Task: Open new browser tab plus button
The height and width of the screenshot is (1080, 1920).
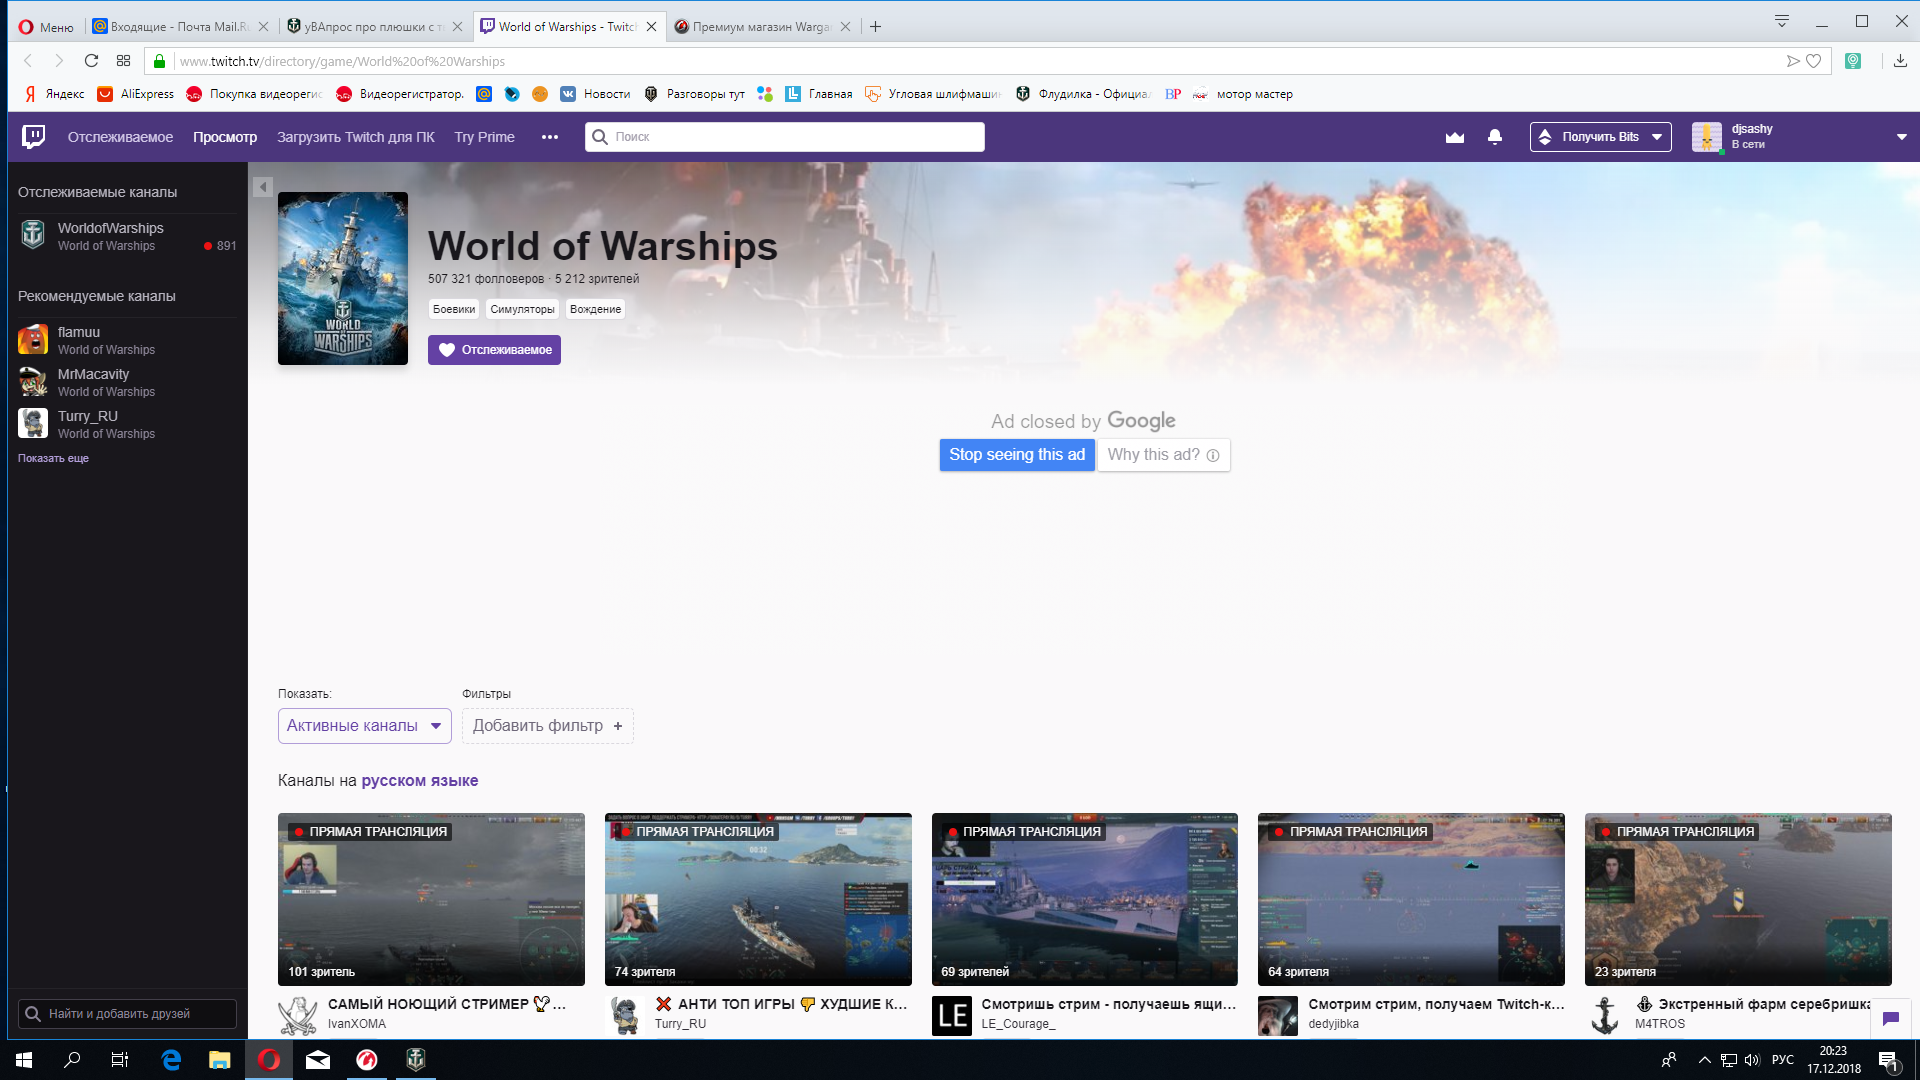Action: click(x=876, y=27)
